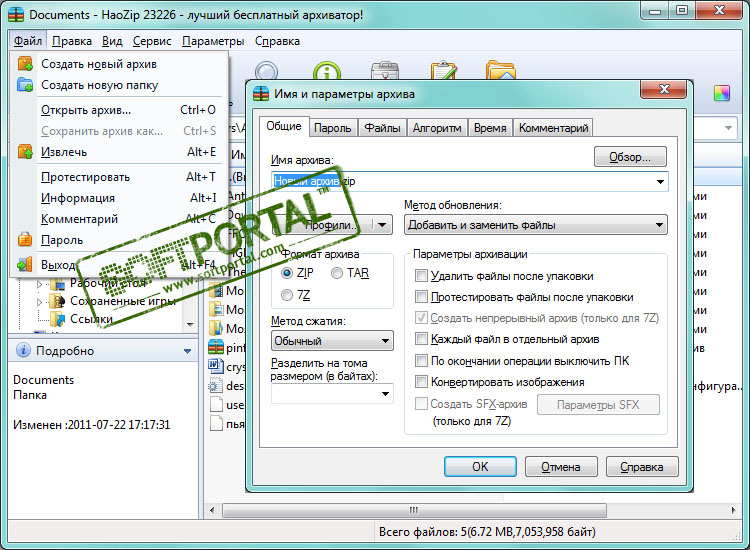The height and width of the screenshot is (550, 750).
Task: Select the ZIP format radio button
Action: tap(287, 273)
